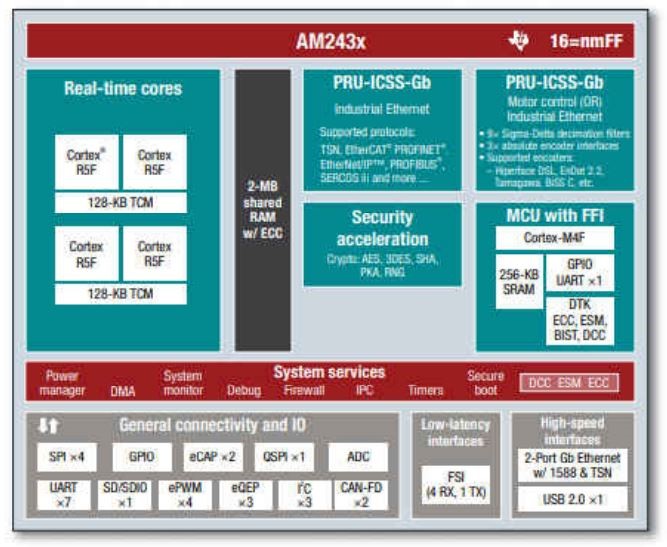The image size is (667, 547).
Task: Select the AM243x title text
Action: pyautogui.click(x=331, y=42)
